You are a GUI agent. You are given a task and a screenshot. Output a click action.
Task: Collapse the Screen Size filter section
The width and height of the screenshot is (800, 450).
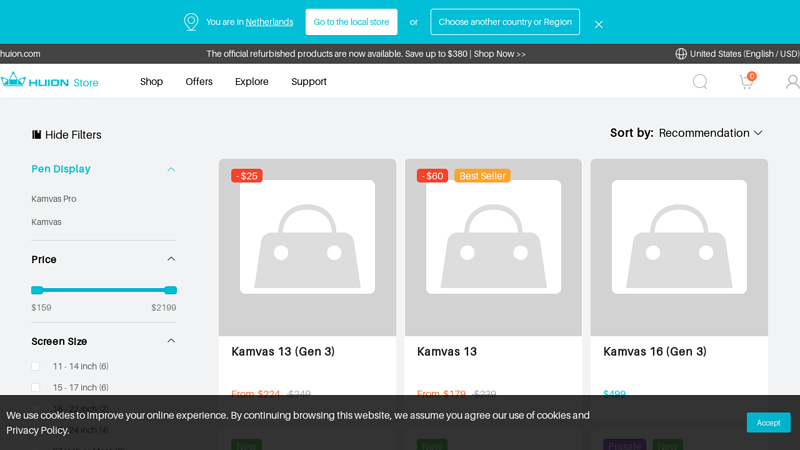171,341
